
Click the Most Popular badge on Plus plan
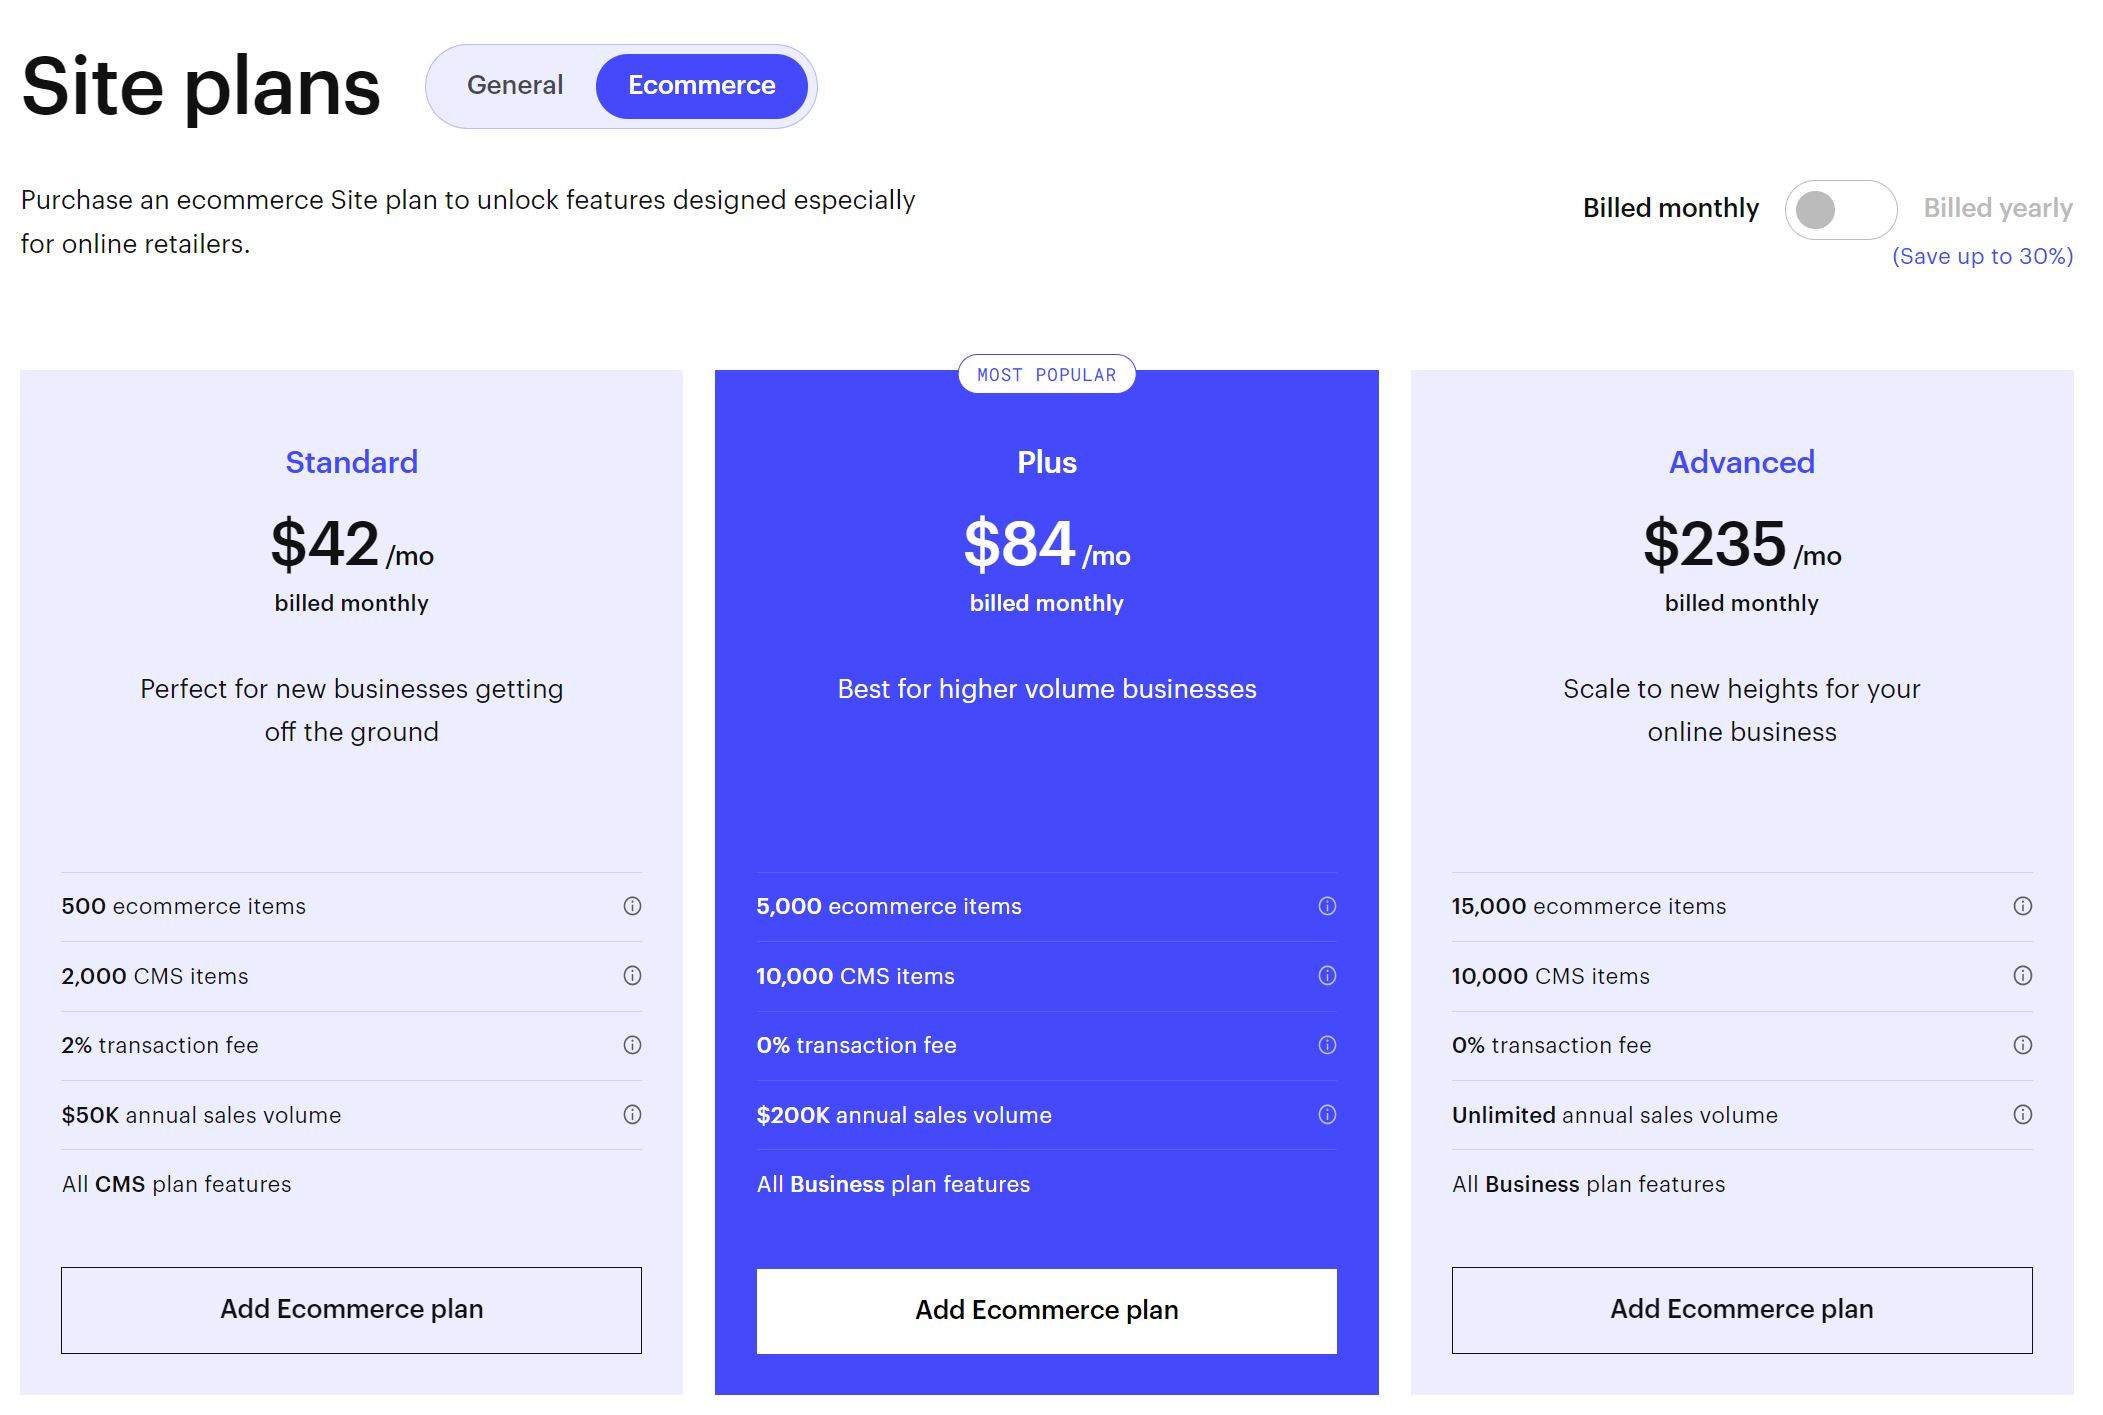1045,374
